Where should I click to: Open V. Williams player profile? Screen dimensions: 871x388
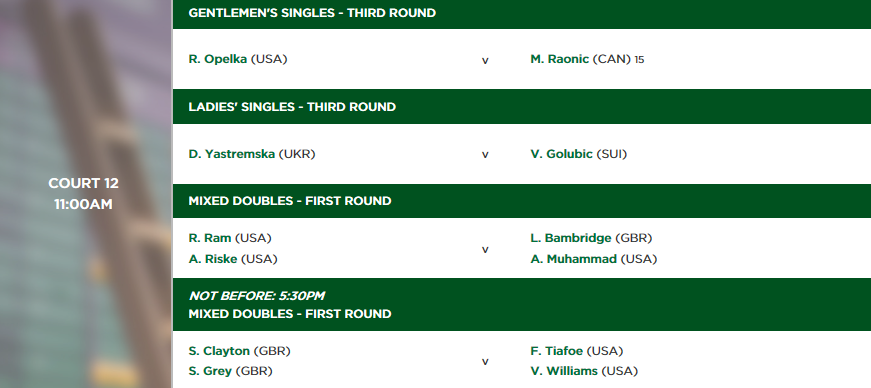point(564,371)
